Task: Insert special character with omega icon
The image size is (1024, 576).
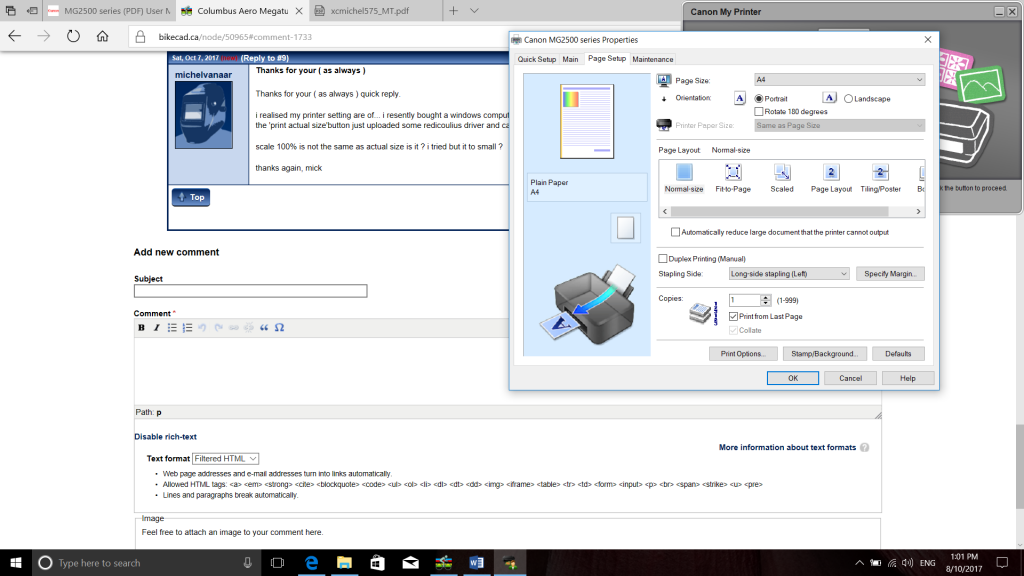Action: (279, 328)
